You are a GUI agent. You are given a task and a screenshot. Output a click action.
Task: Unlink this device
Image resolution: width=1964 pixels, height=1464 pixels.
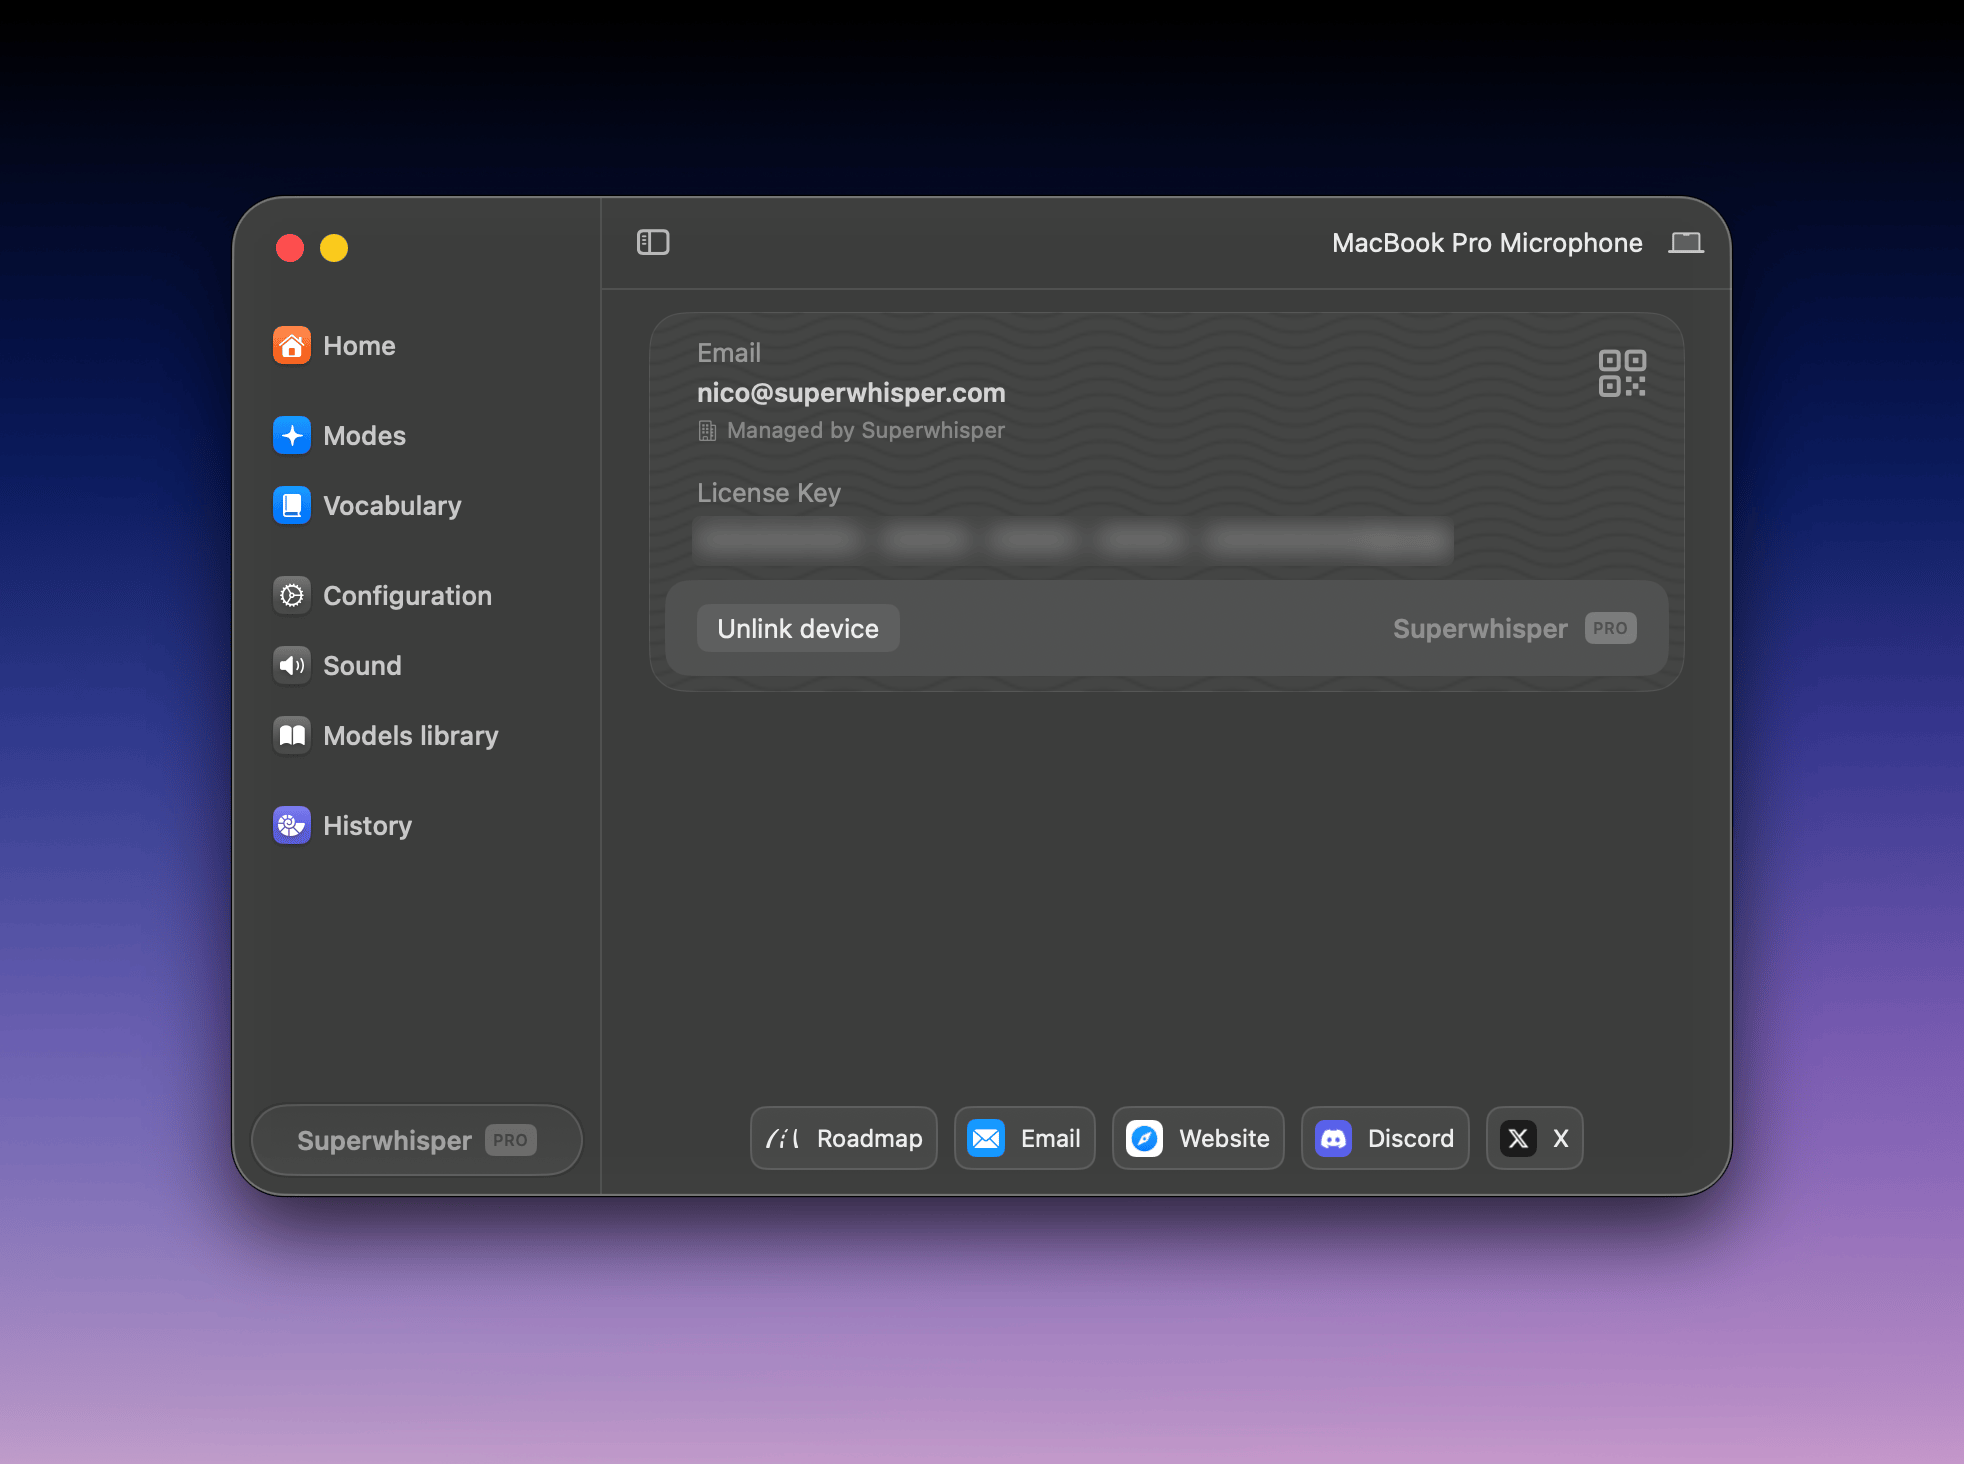click(x=798, y=628)
